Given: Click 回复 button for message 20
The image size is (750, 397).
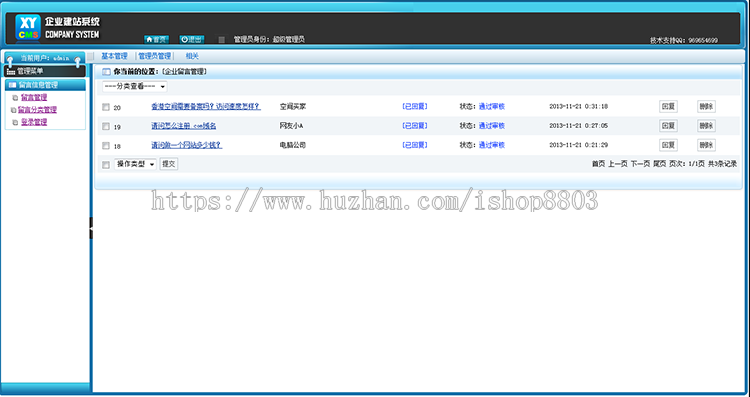Looking at the screenshot, I should tap(668, 106).
